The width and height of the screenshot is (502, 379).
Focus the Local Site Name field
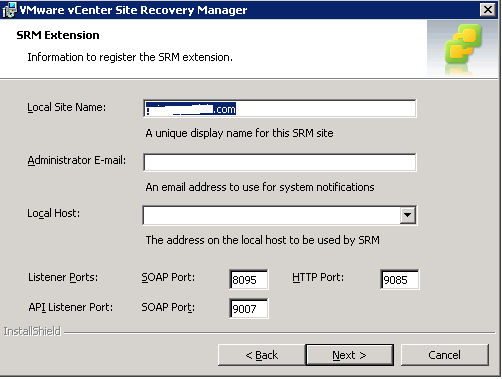click(x=280, y=109)
